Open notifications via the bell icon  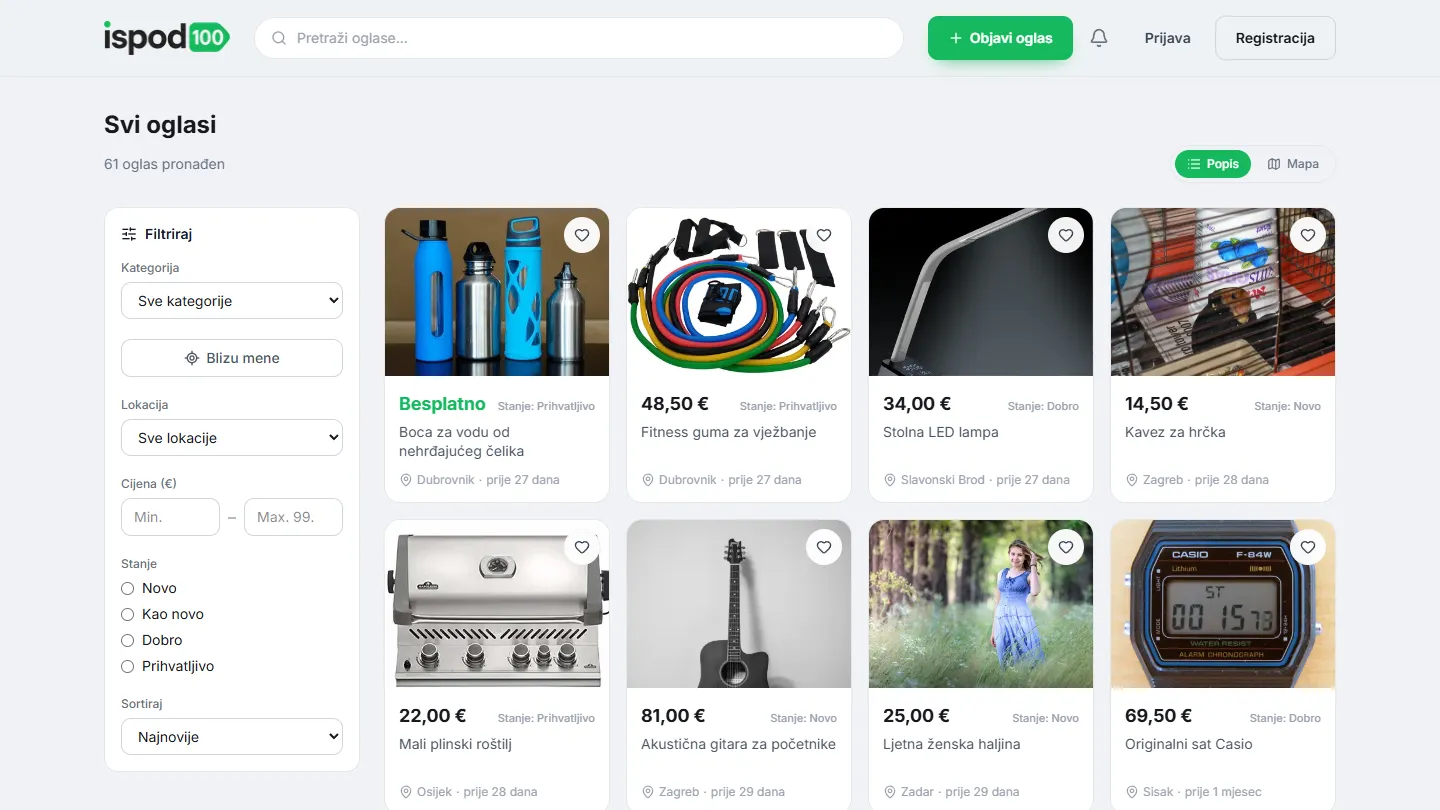(x=1099, y=38)
